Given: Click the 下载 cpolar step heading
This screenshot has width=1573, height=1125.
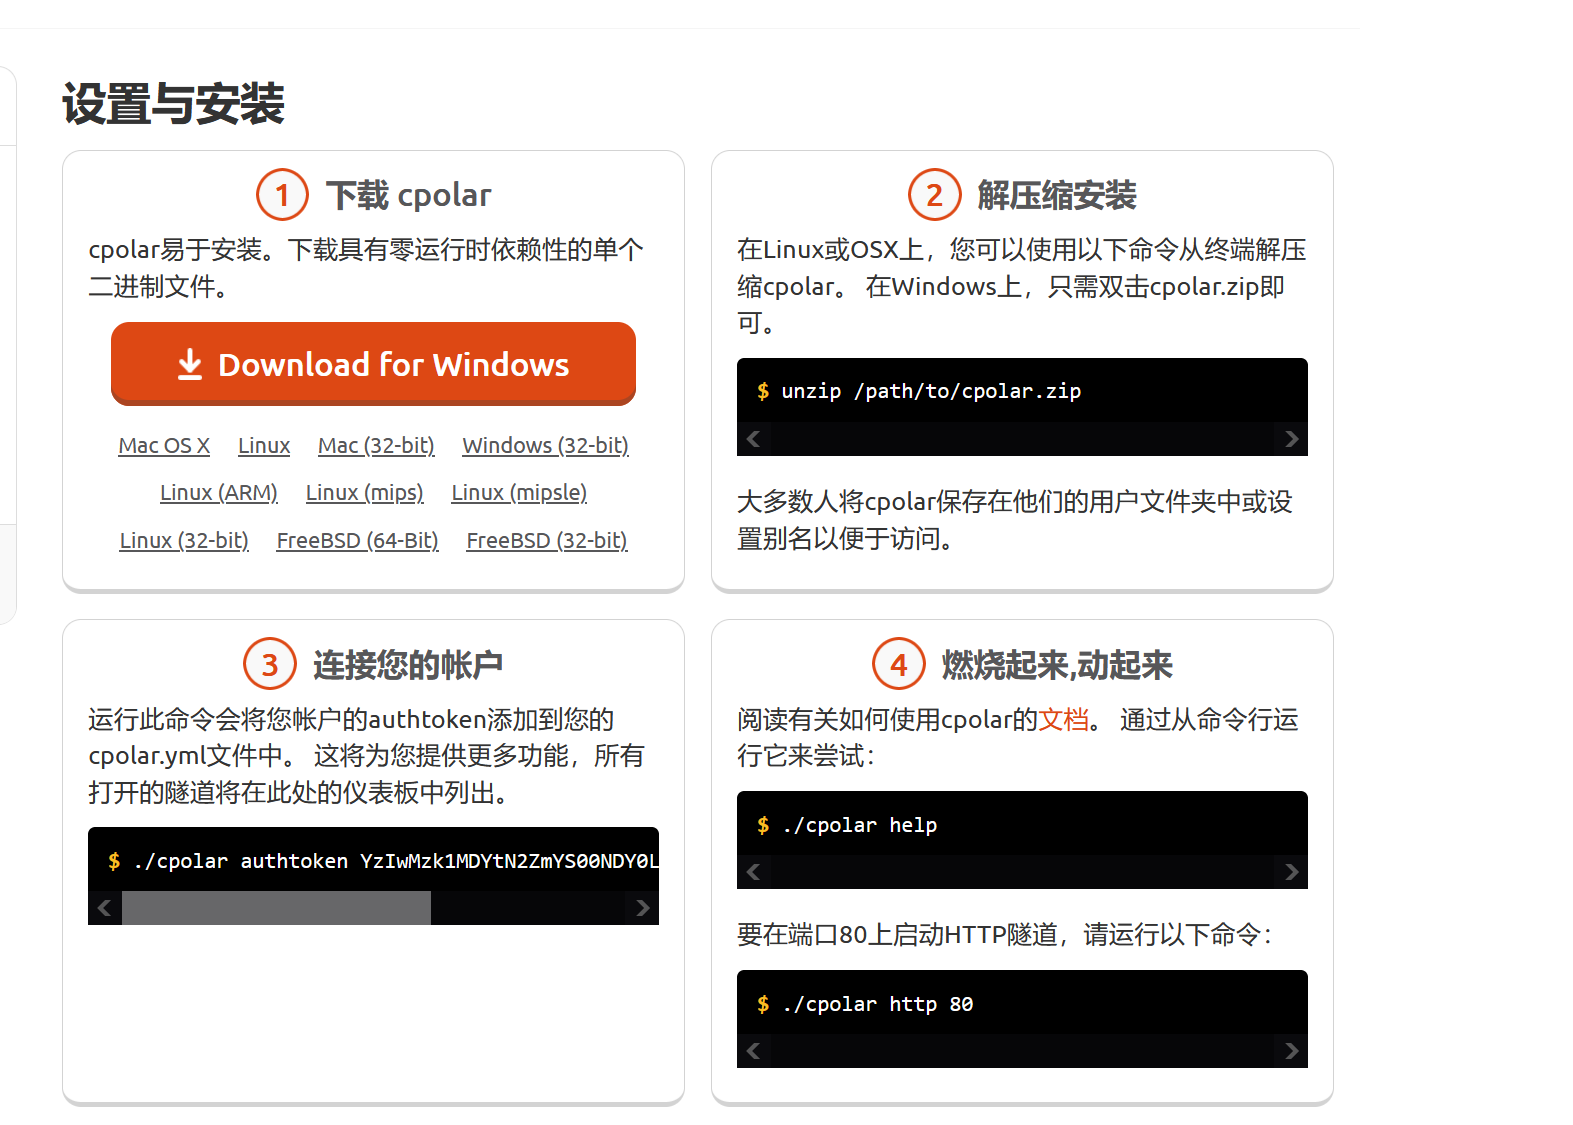Looking at the screenshot, I should point(408,195).
